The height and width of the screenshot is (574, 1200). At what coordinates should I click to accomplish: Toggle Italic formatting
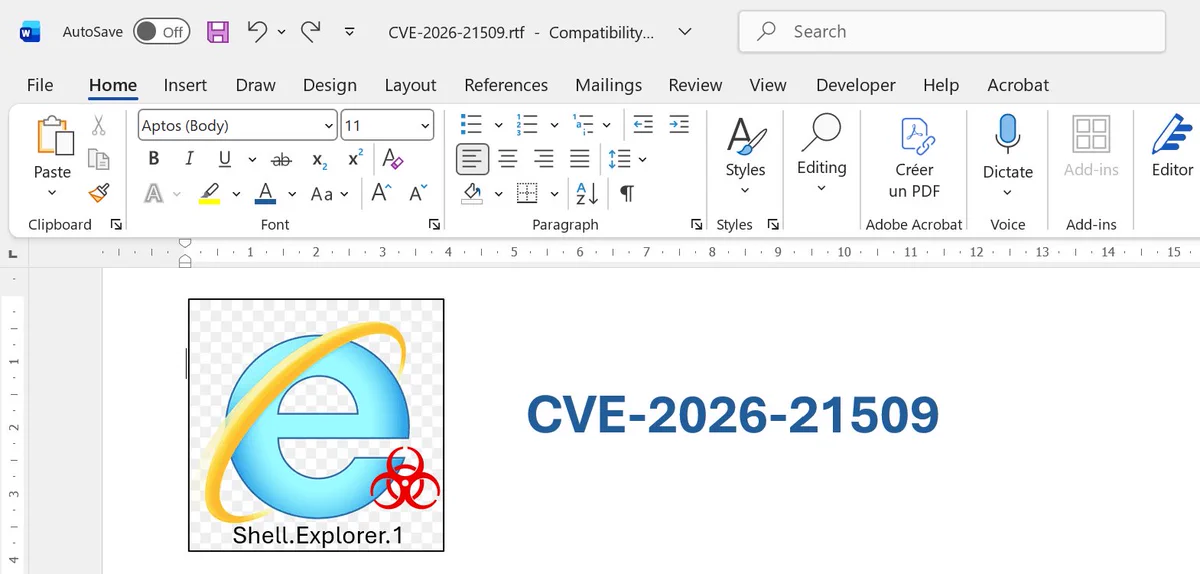189,159
